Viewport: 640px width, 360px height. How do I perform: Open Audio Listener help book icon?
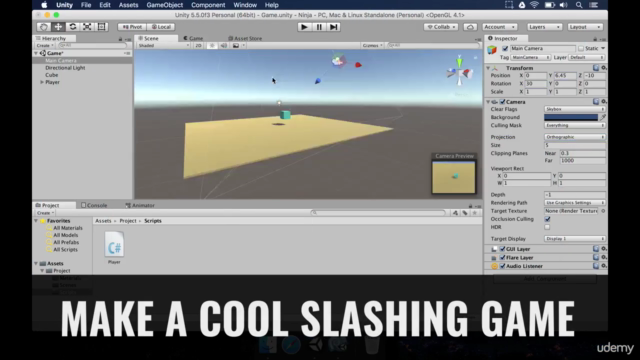596,266
